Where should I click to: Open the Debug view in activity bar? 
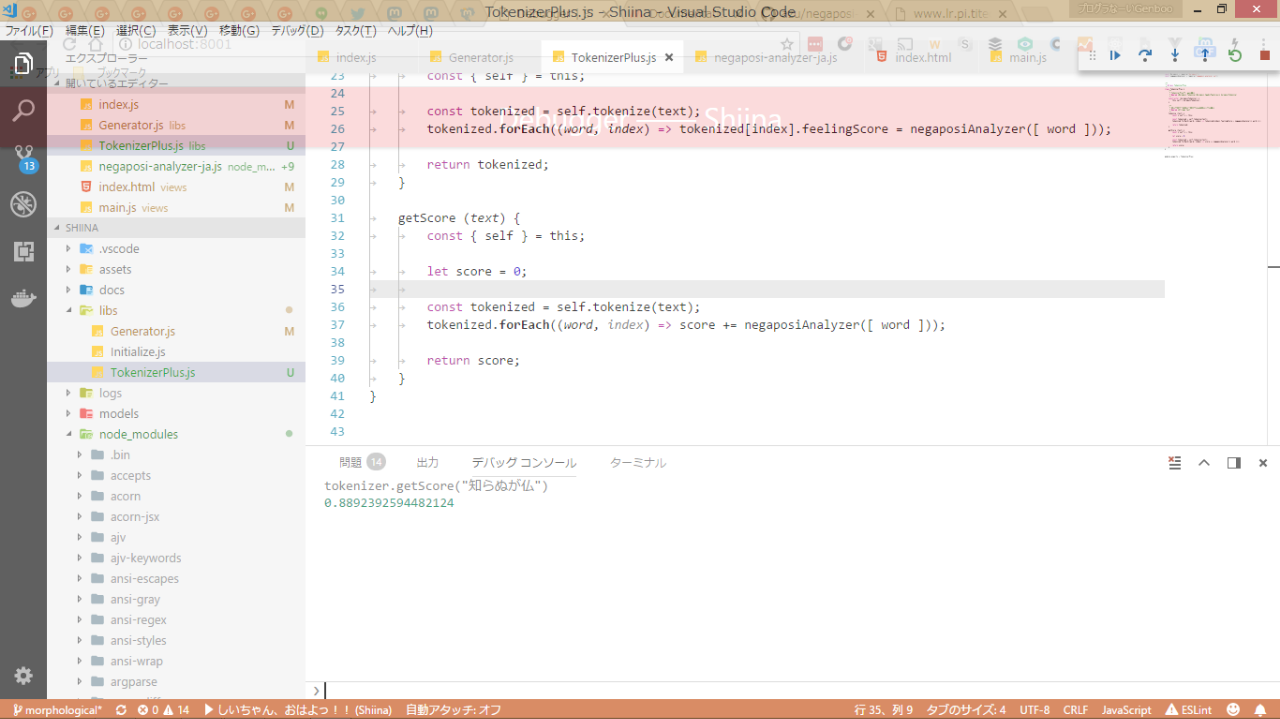click(x=23, y=205)
